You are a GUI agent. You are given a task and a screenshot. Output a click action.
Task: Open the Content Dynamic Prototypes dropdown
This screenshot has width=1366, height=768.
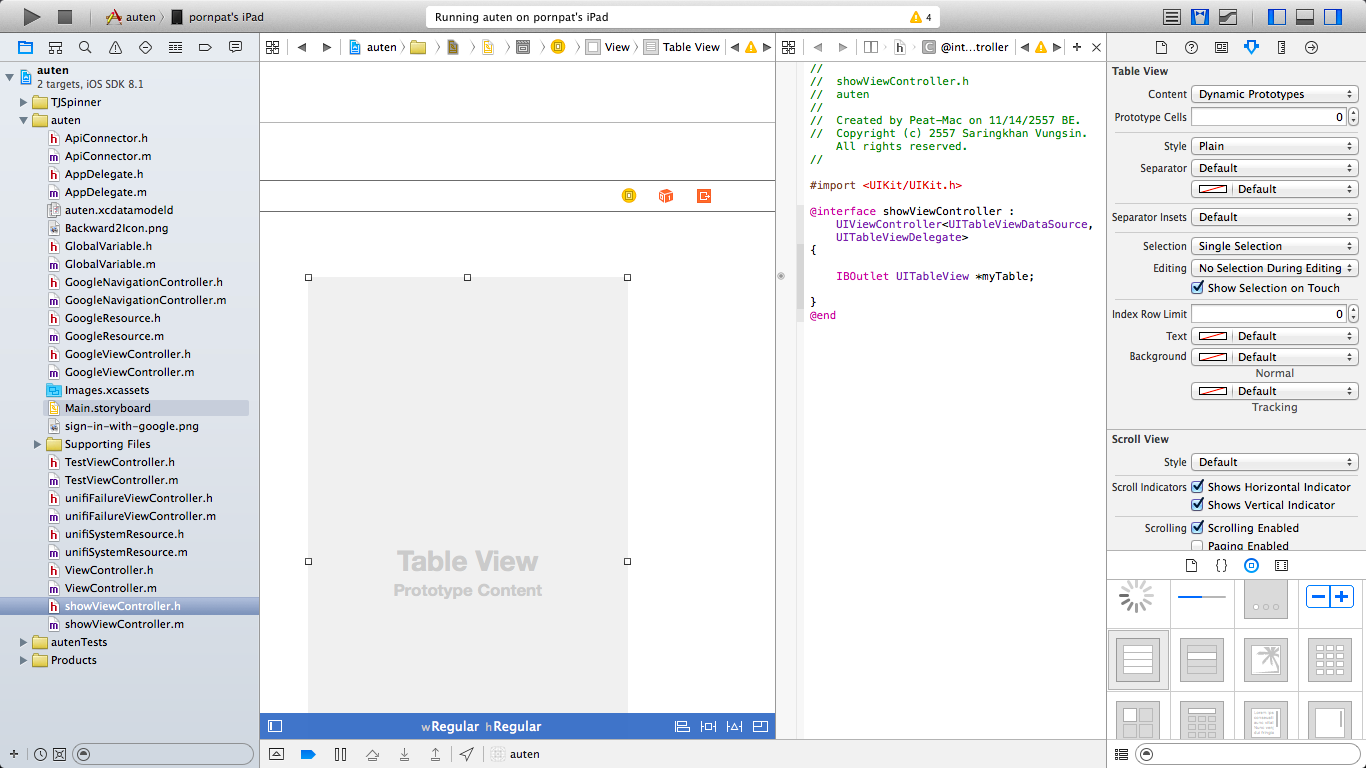[x=1274, y=94]
